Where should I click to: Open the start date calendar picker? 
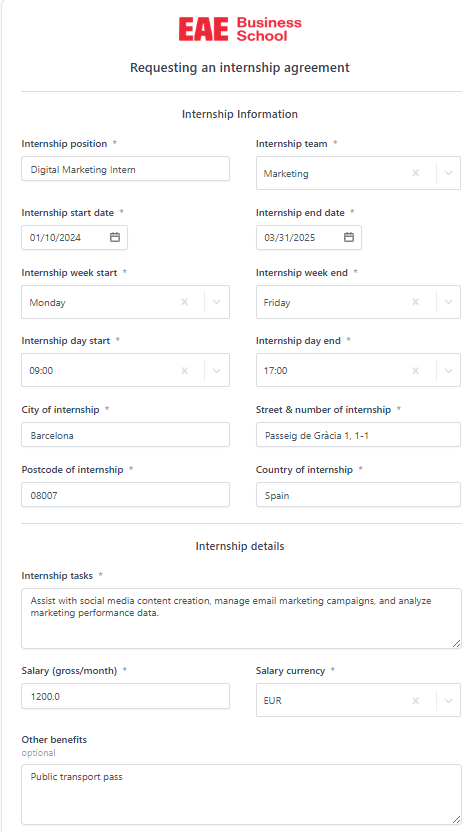(x=115, y=237)
